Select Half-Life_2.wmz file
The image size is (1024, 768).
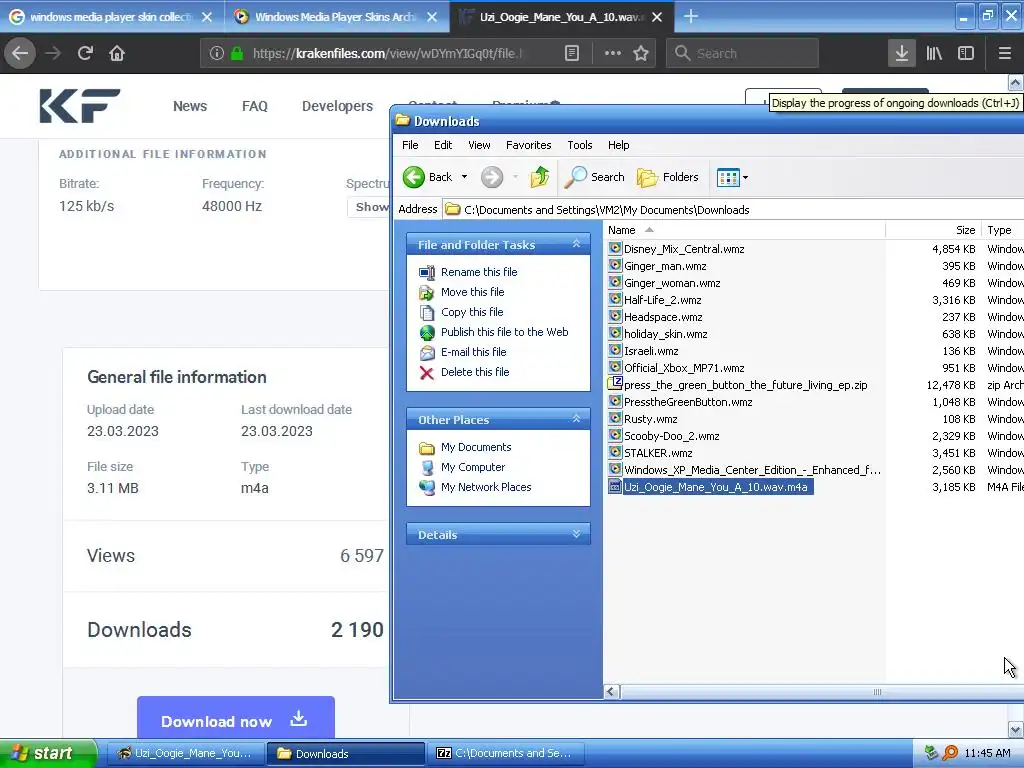[662, 300]
